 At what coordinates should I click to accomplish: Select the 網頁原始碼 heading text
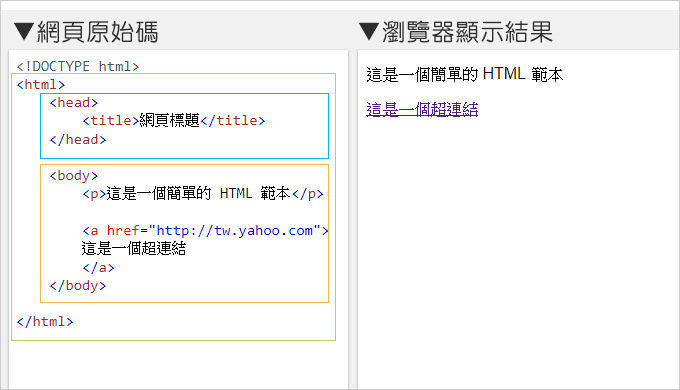tap(98, 32)
